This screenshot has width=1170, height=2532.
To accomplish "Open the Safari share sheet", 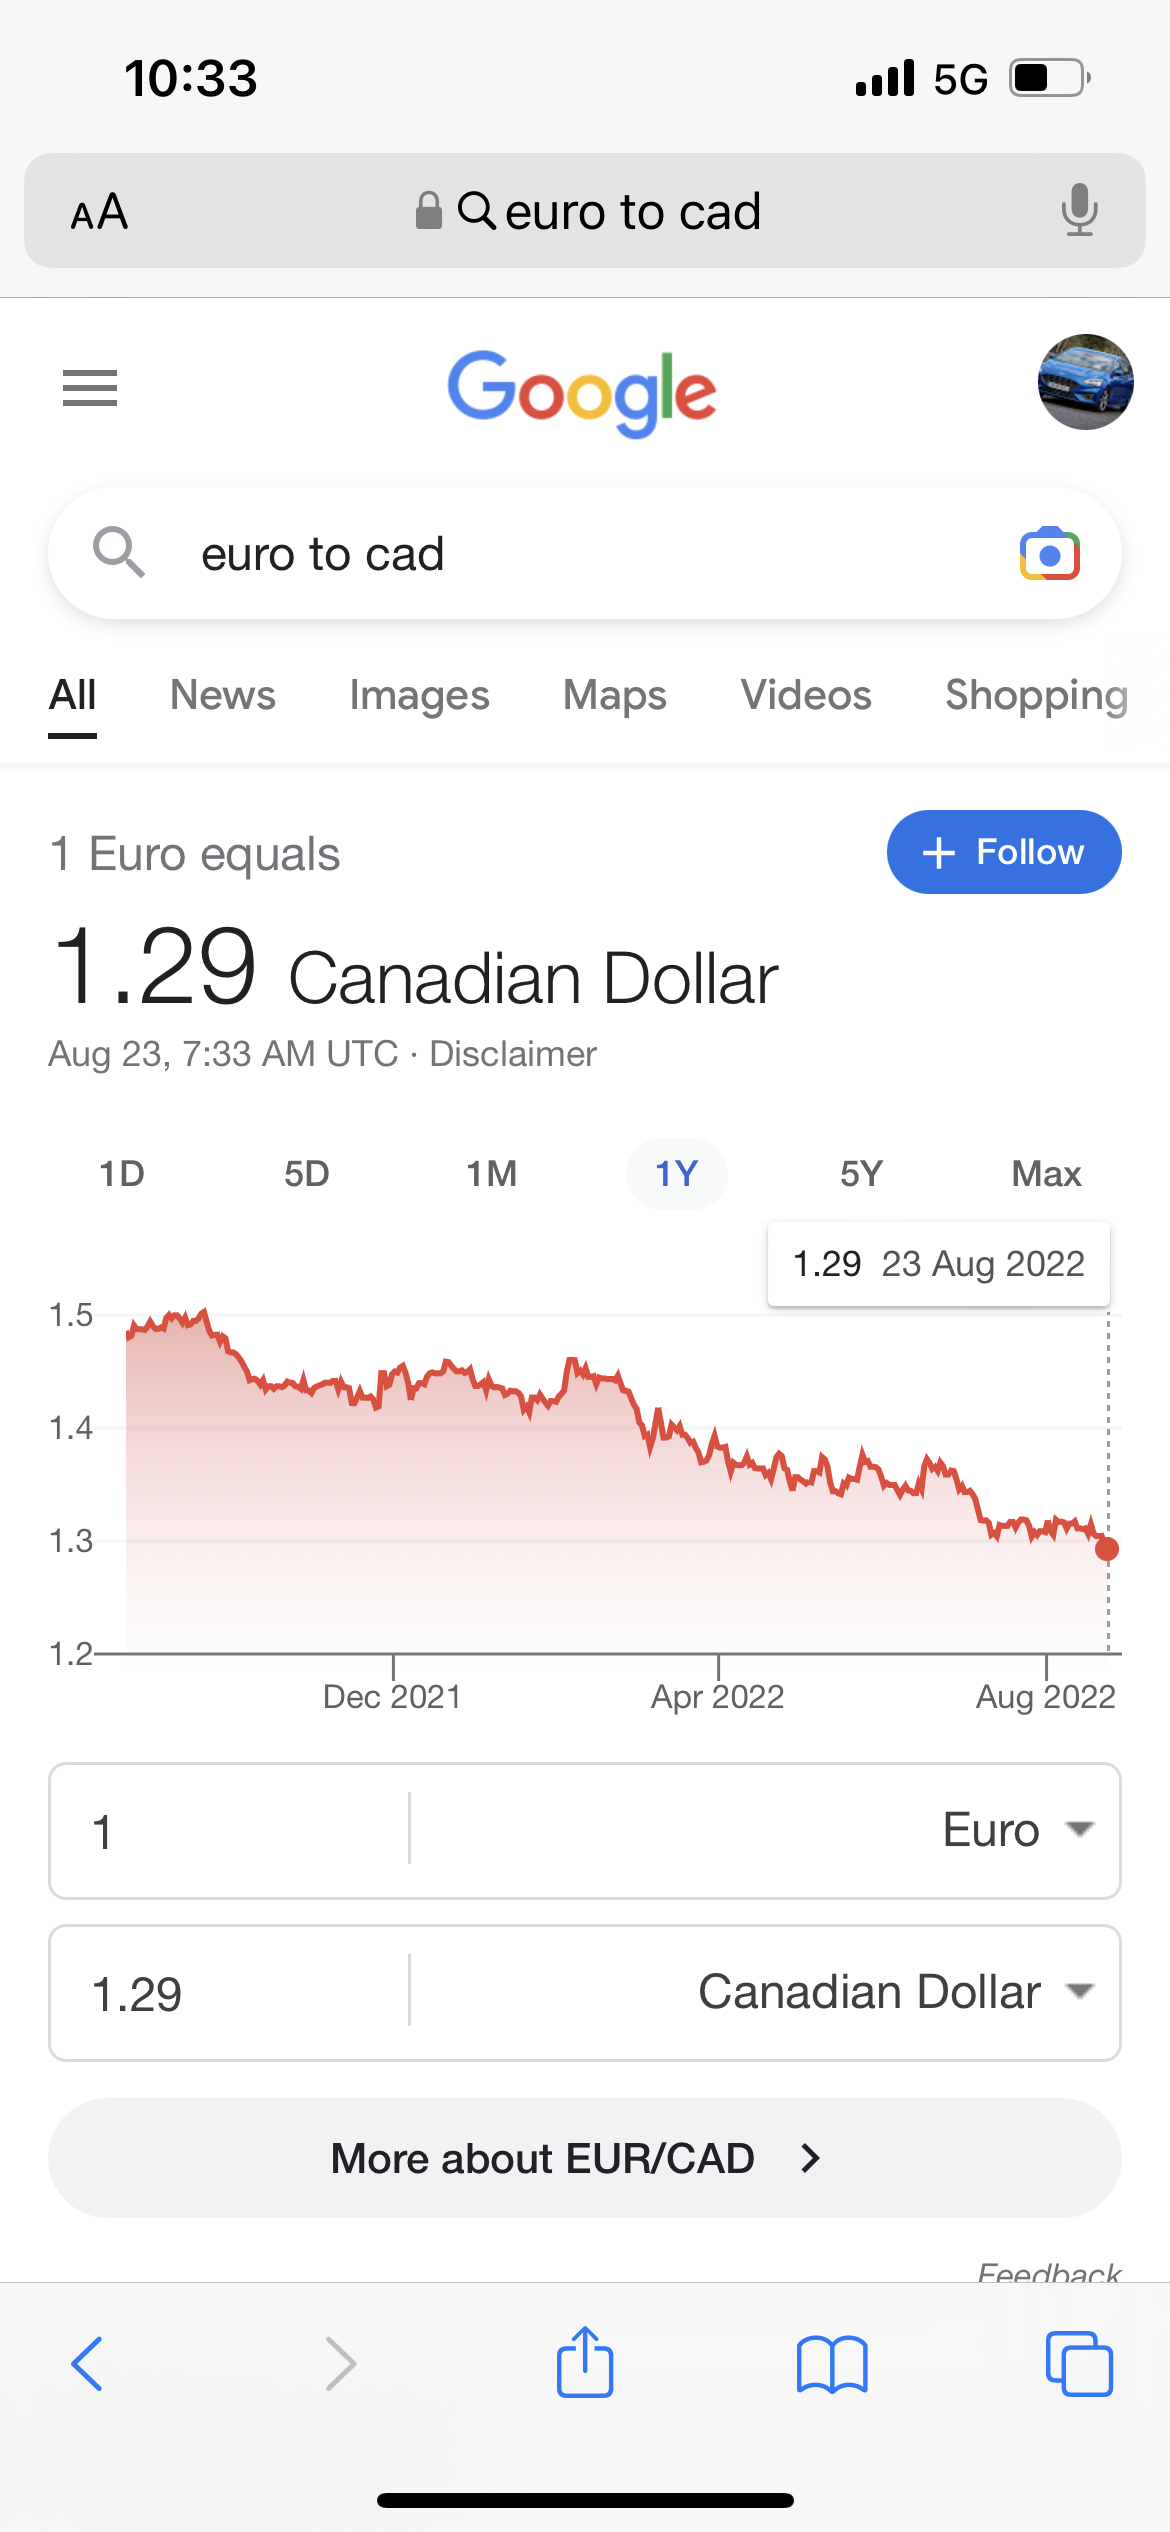I will pyautogui.click(x=584, y=2363).
